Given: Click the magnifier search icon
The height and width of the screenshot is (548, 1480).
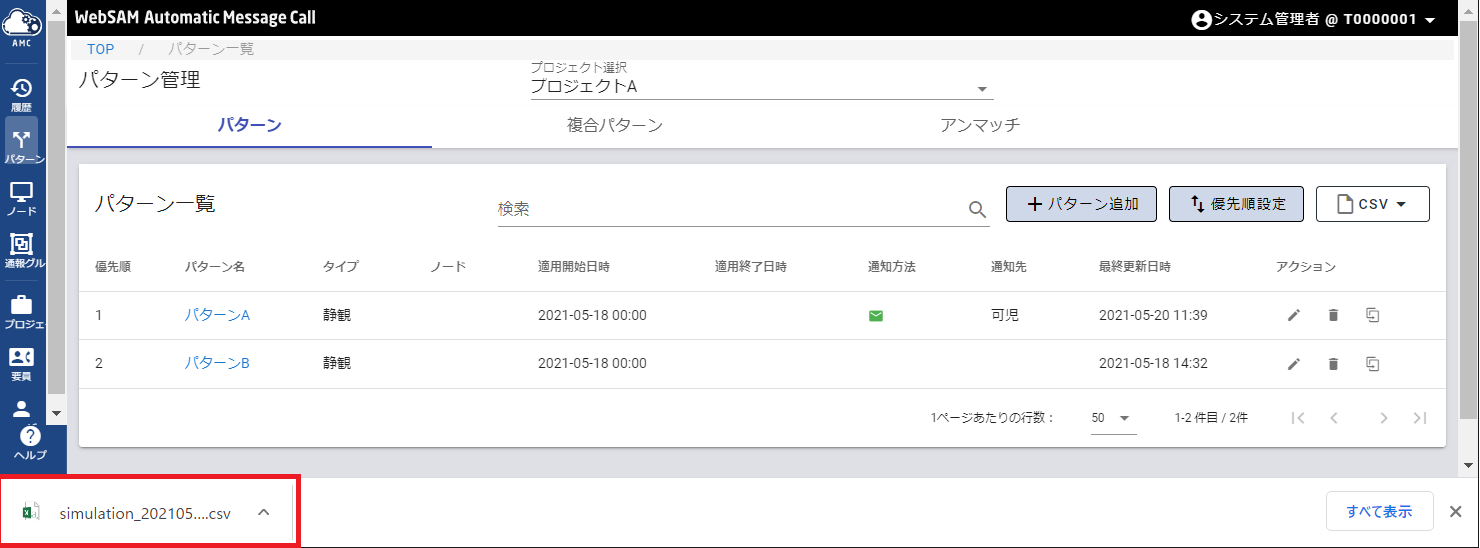Looking at the screenshot, I should point(977,209).
